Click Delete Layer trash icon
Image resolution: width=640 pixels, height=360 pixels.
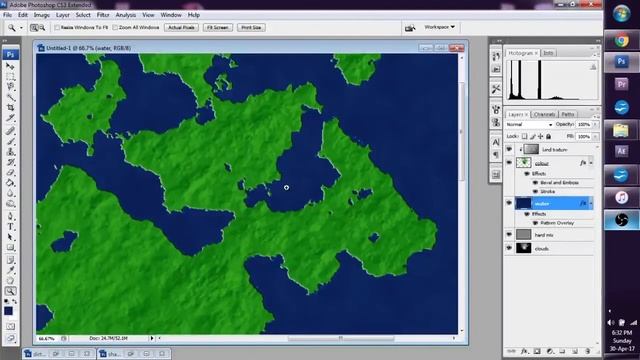tap(587, 351)
